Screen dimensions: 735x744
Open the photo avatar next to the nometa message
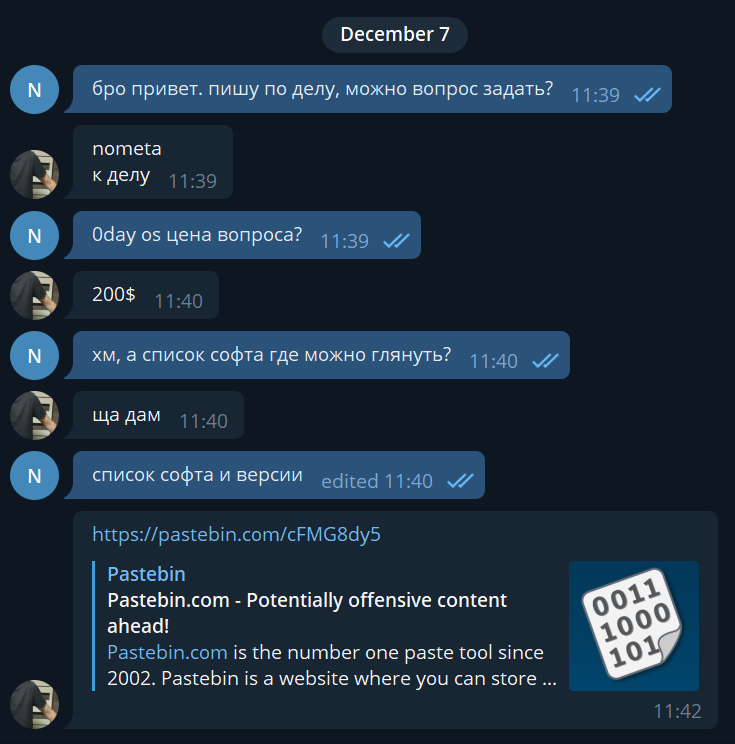34,174
